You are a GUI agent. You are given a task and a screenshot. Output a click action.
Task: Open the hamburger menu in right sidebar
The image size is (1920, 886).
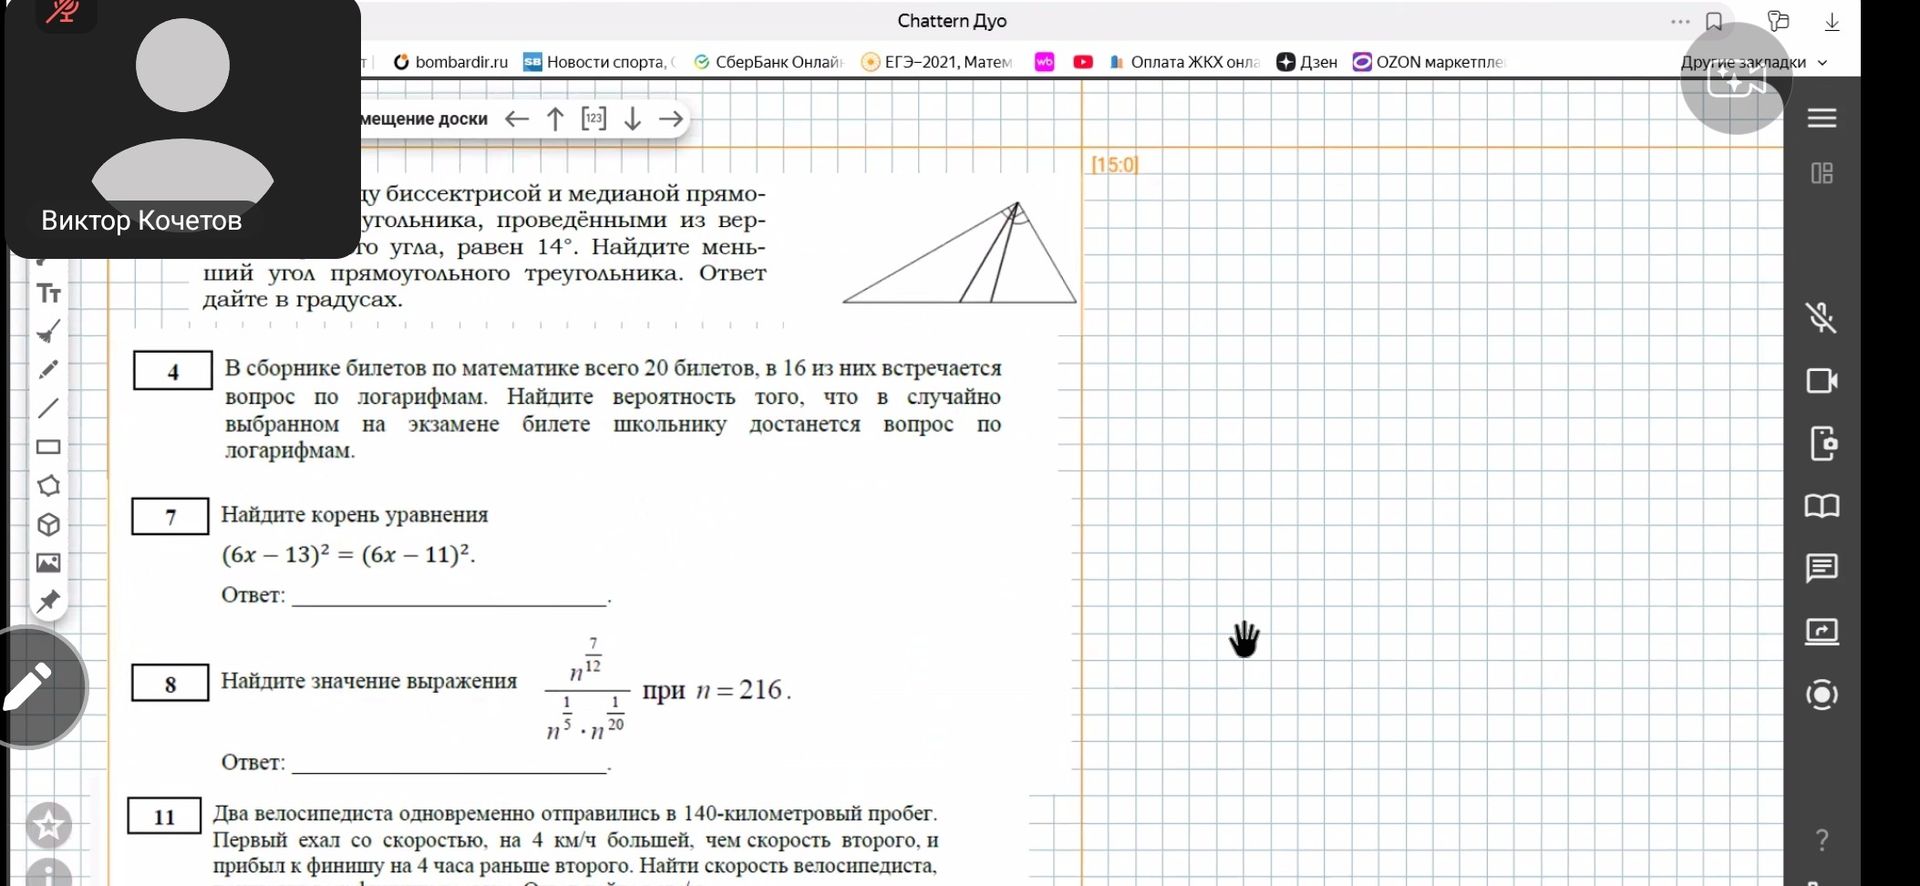(1822, 118)
